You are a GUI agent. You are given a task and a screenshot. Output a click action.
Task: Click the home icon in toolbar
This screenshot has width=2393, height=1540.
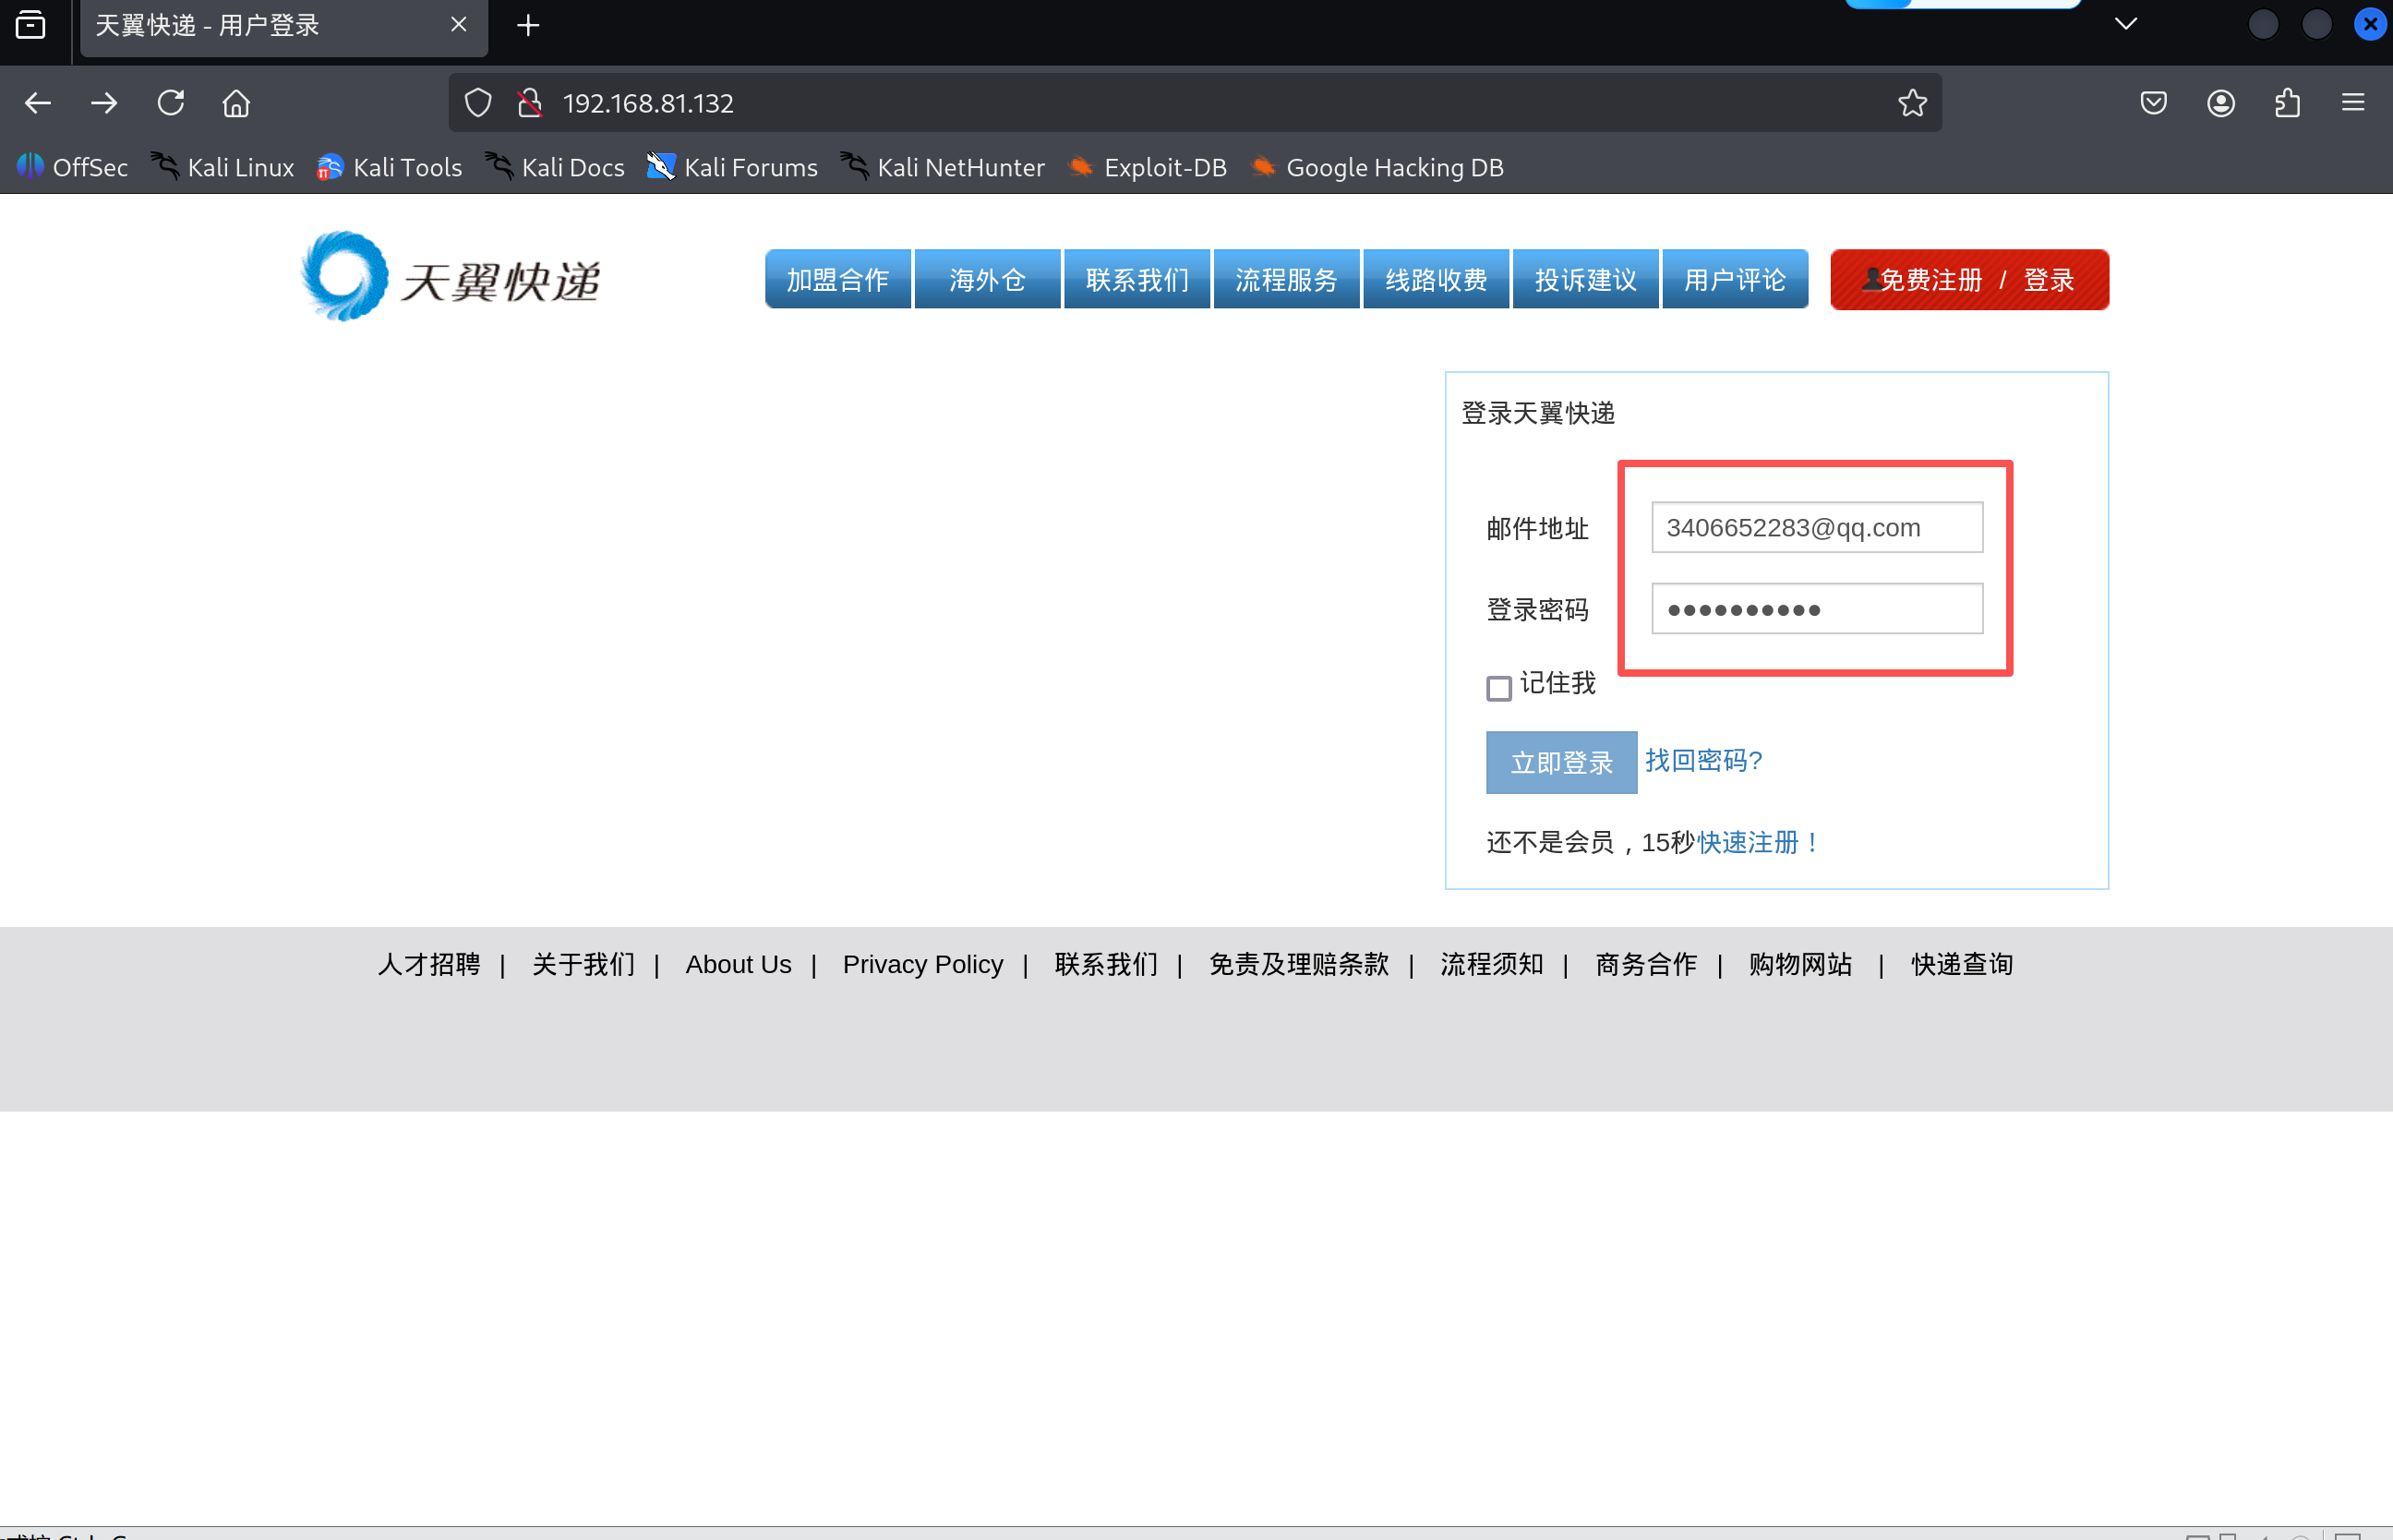click(236, 102)
